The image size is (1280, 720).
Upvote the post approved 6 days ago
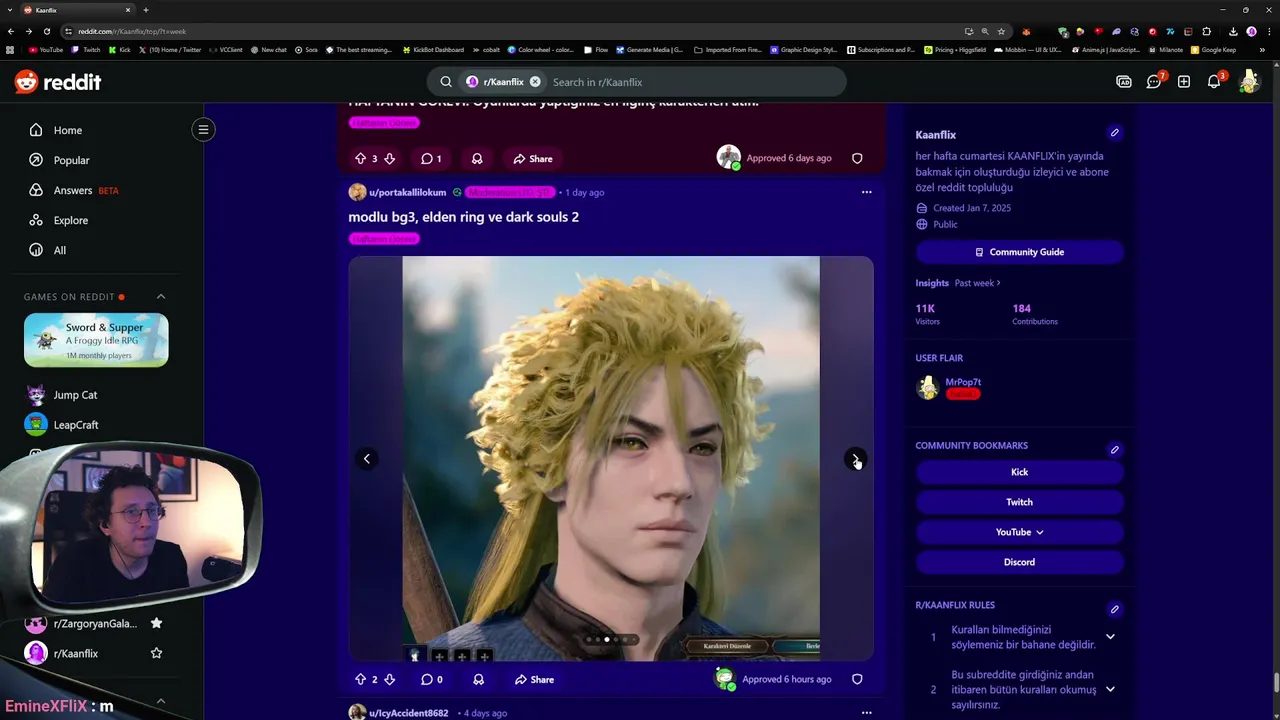click(360, 158)
